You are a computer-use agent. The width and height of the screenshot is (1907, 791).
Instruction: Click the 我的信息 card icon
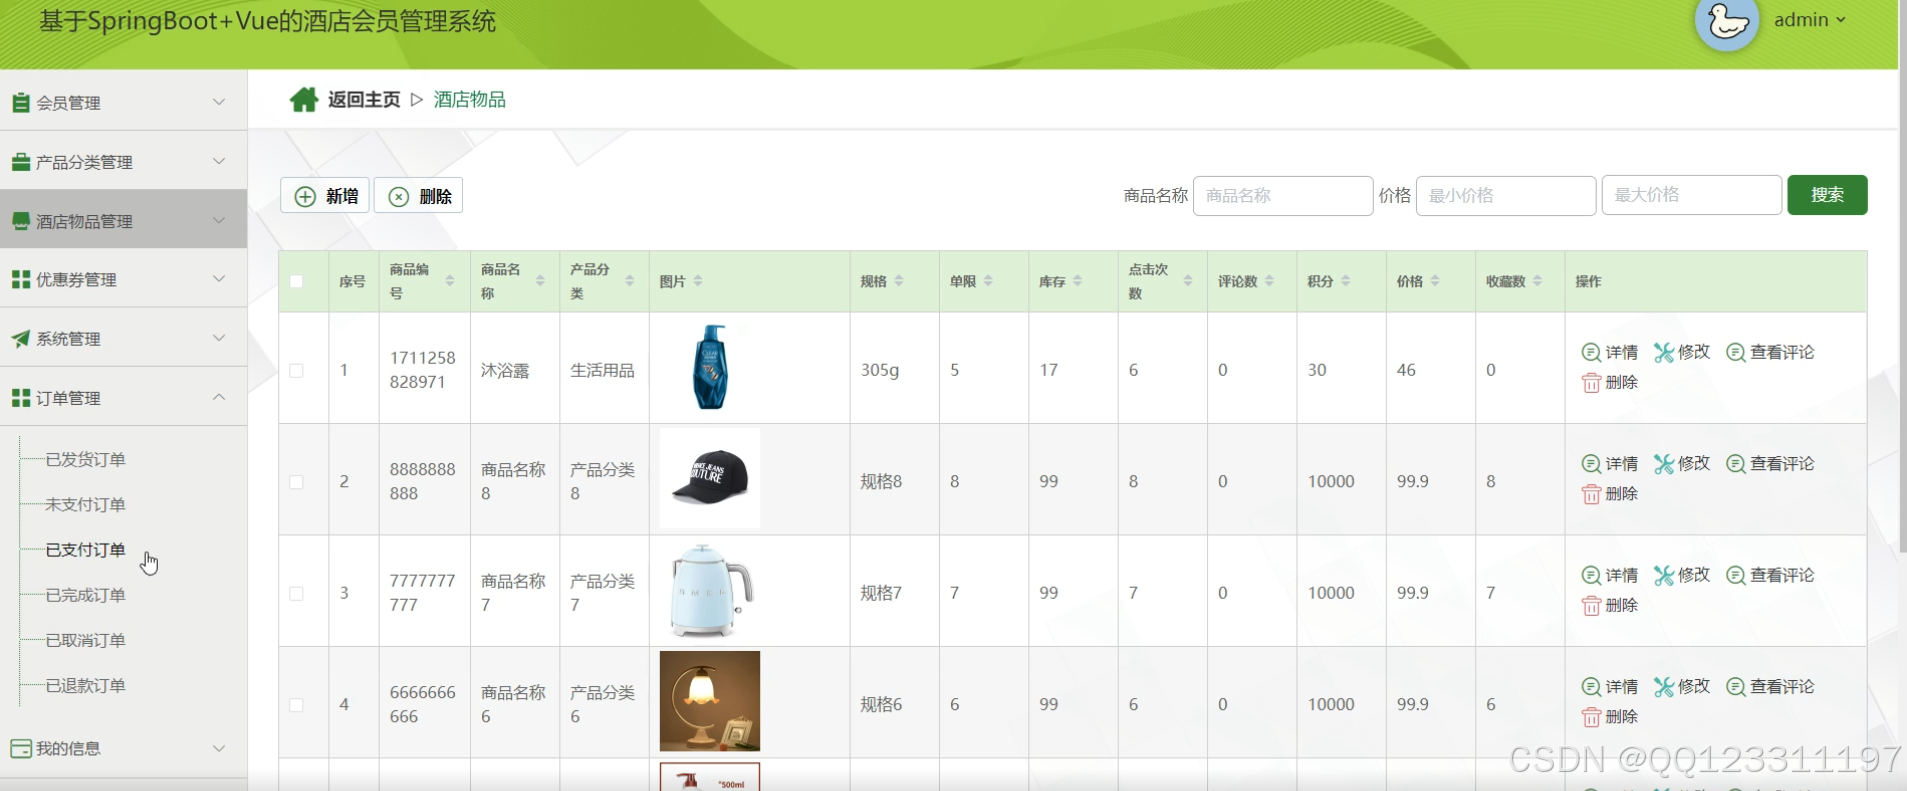(20, 748)
